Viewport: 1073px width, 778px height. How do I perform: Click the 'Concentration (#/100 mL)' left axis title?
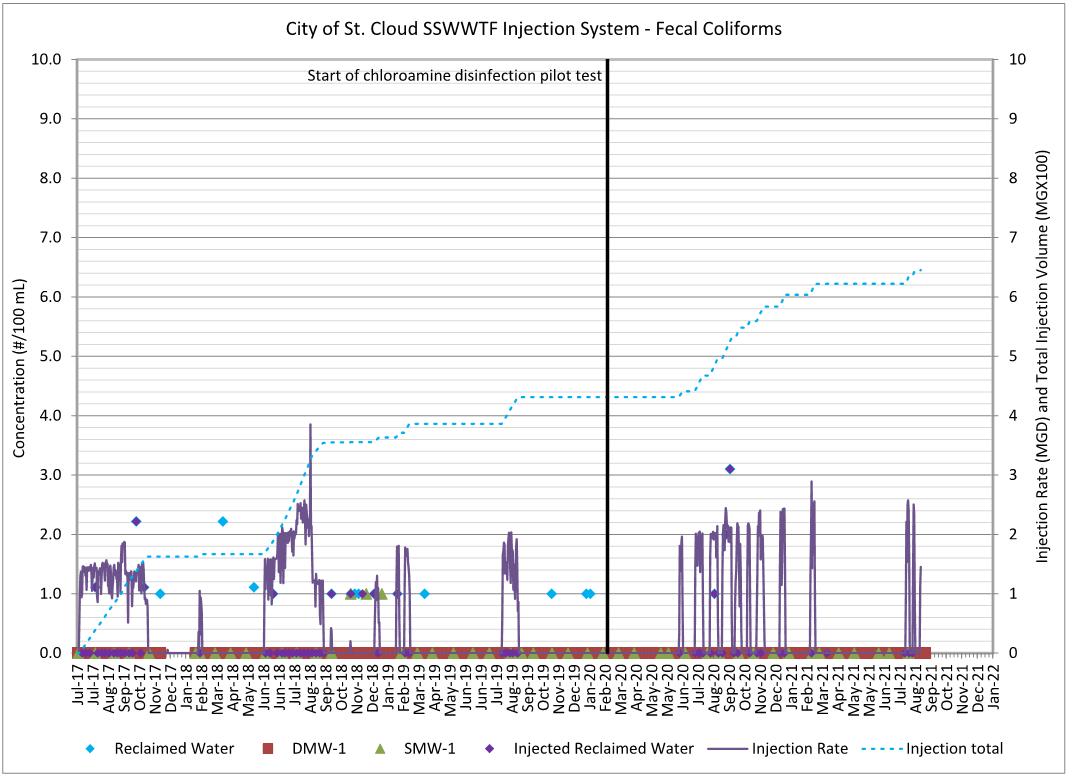pos(18,368)
